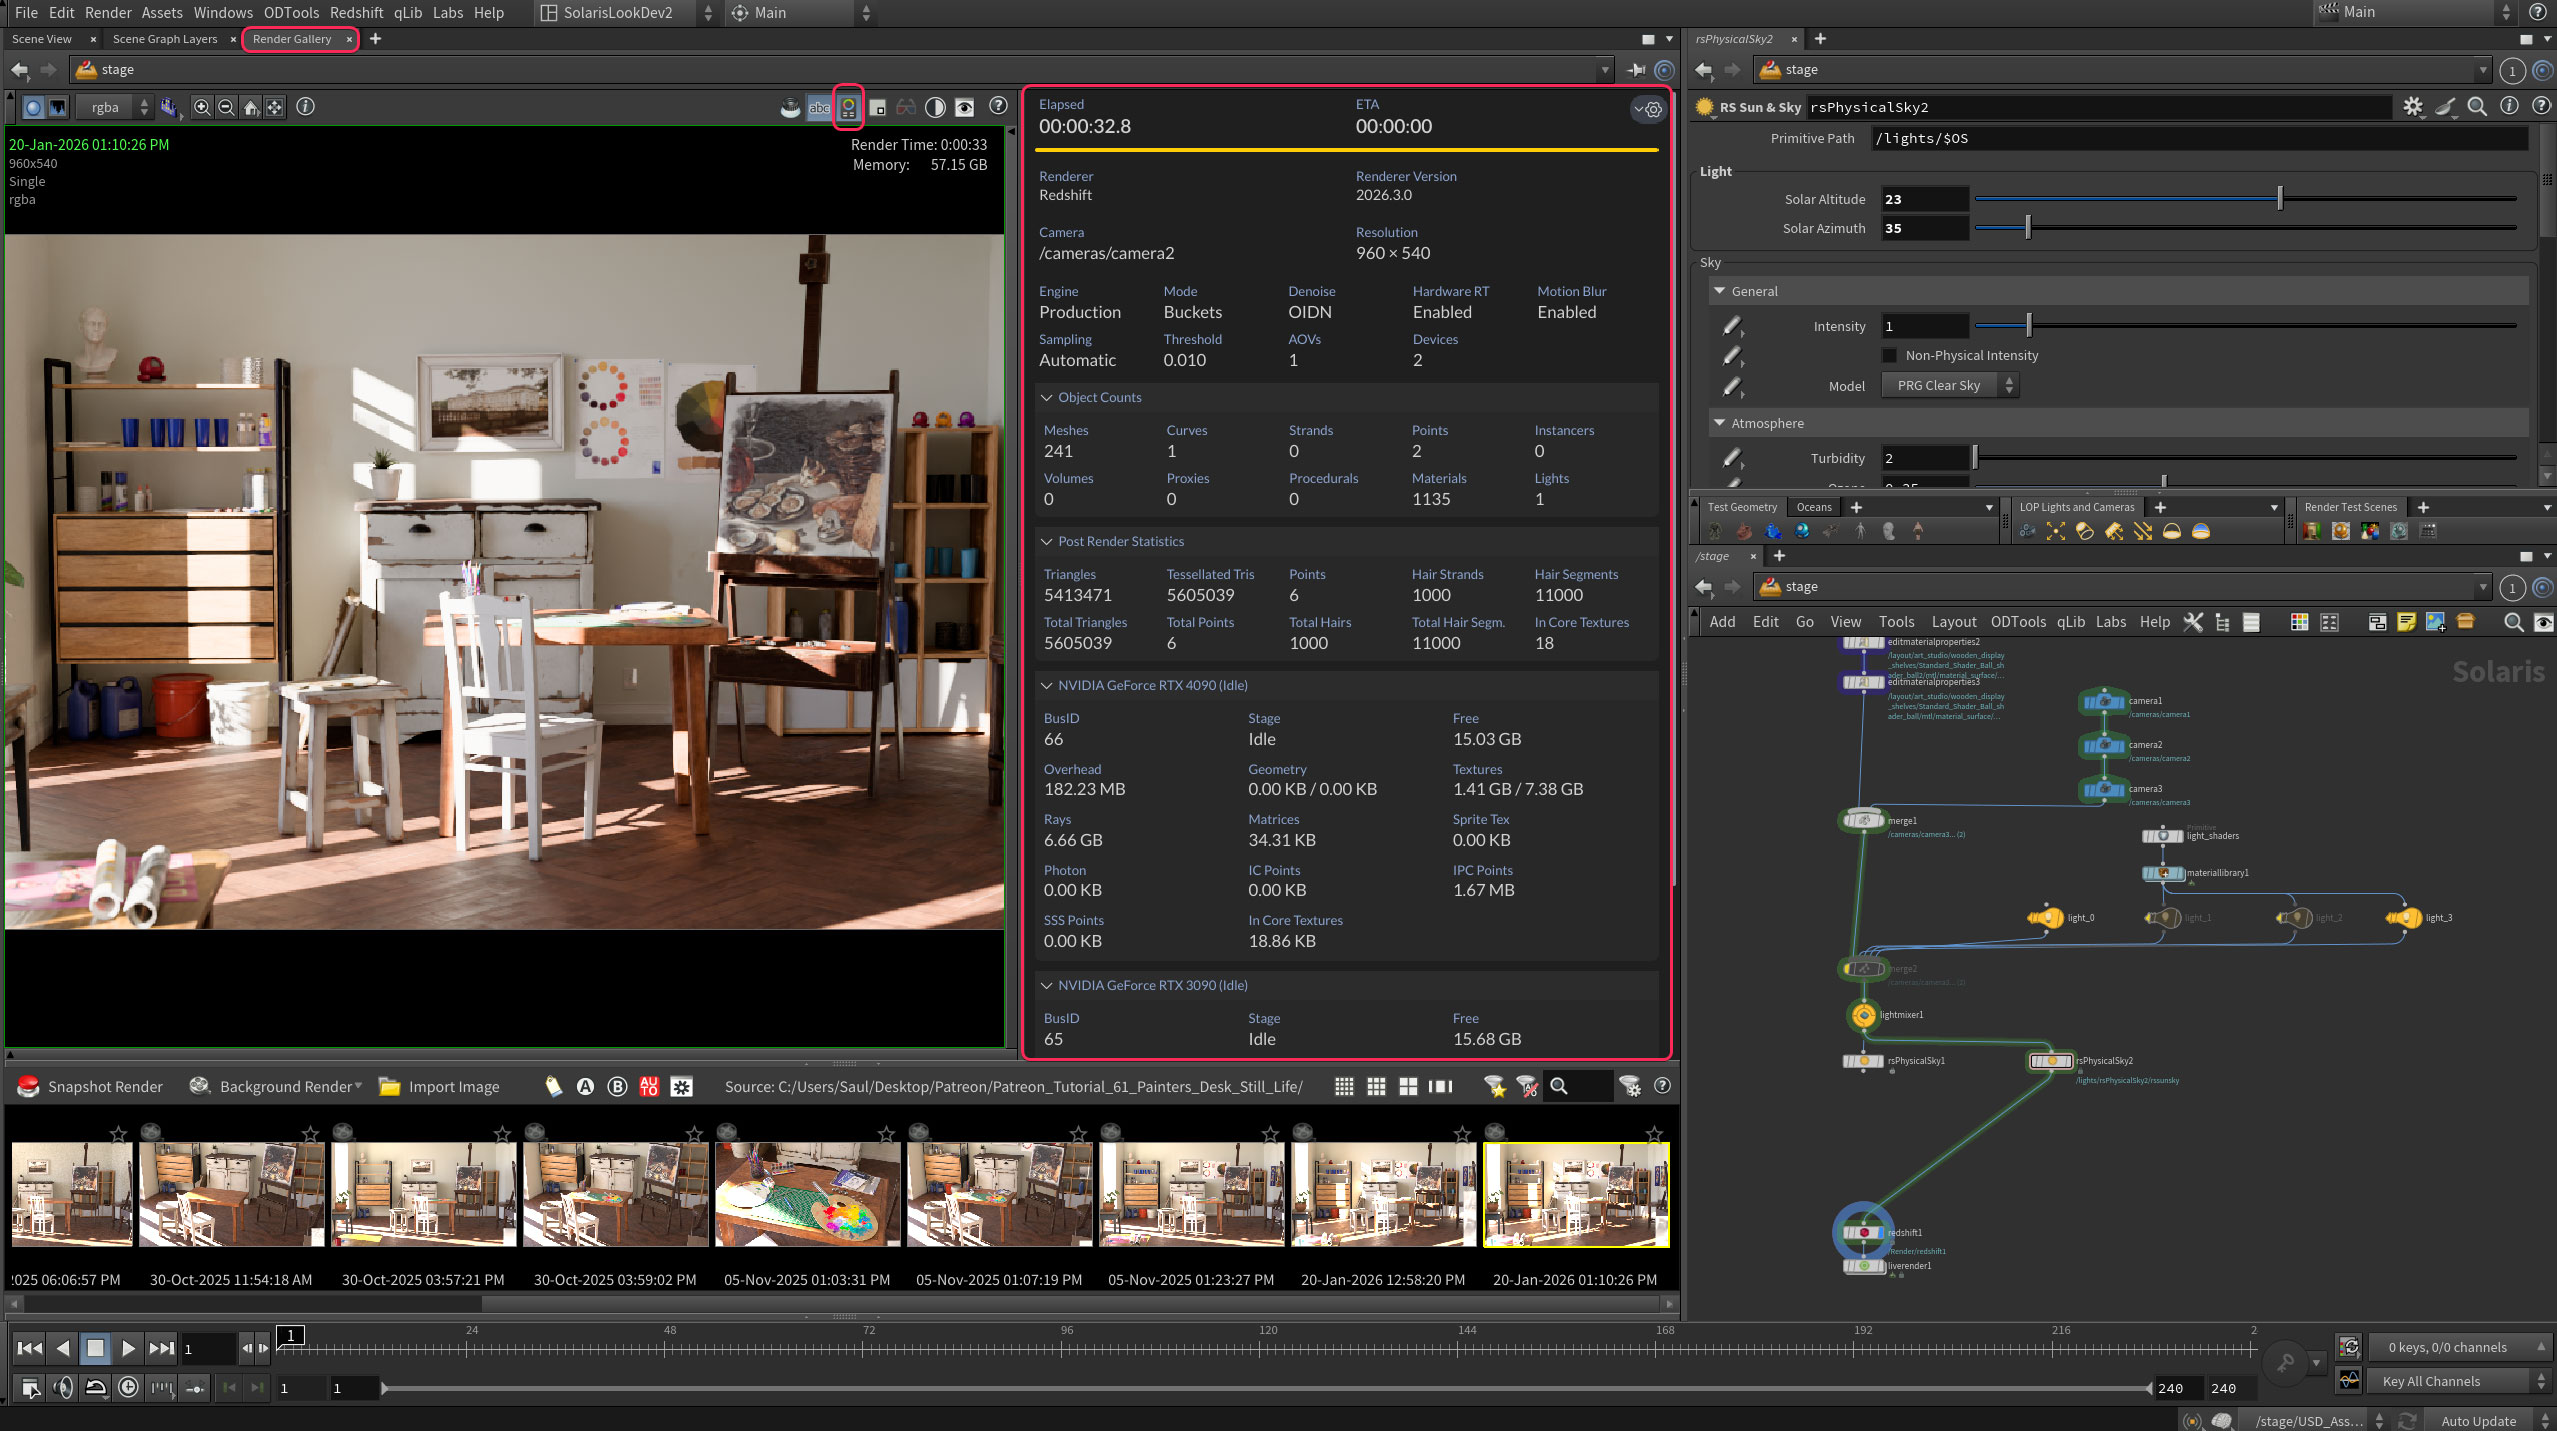Switch to the Scene Graph Layers tab

pos(165,39)
